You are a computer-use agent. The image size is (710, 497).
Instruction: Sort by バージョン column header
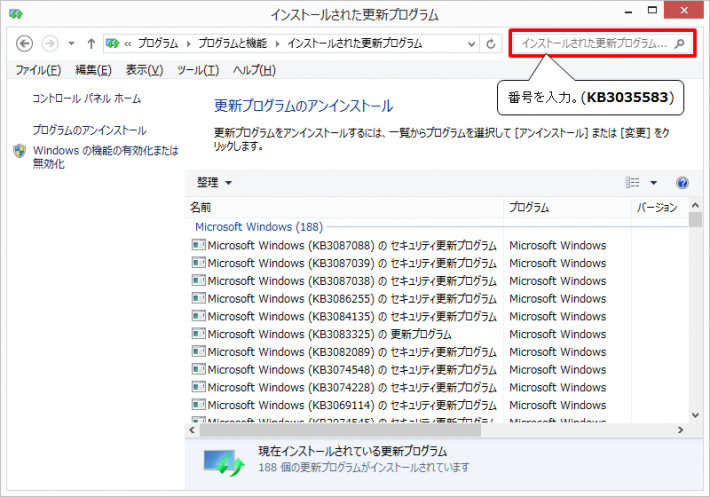pos(659,207)
